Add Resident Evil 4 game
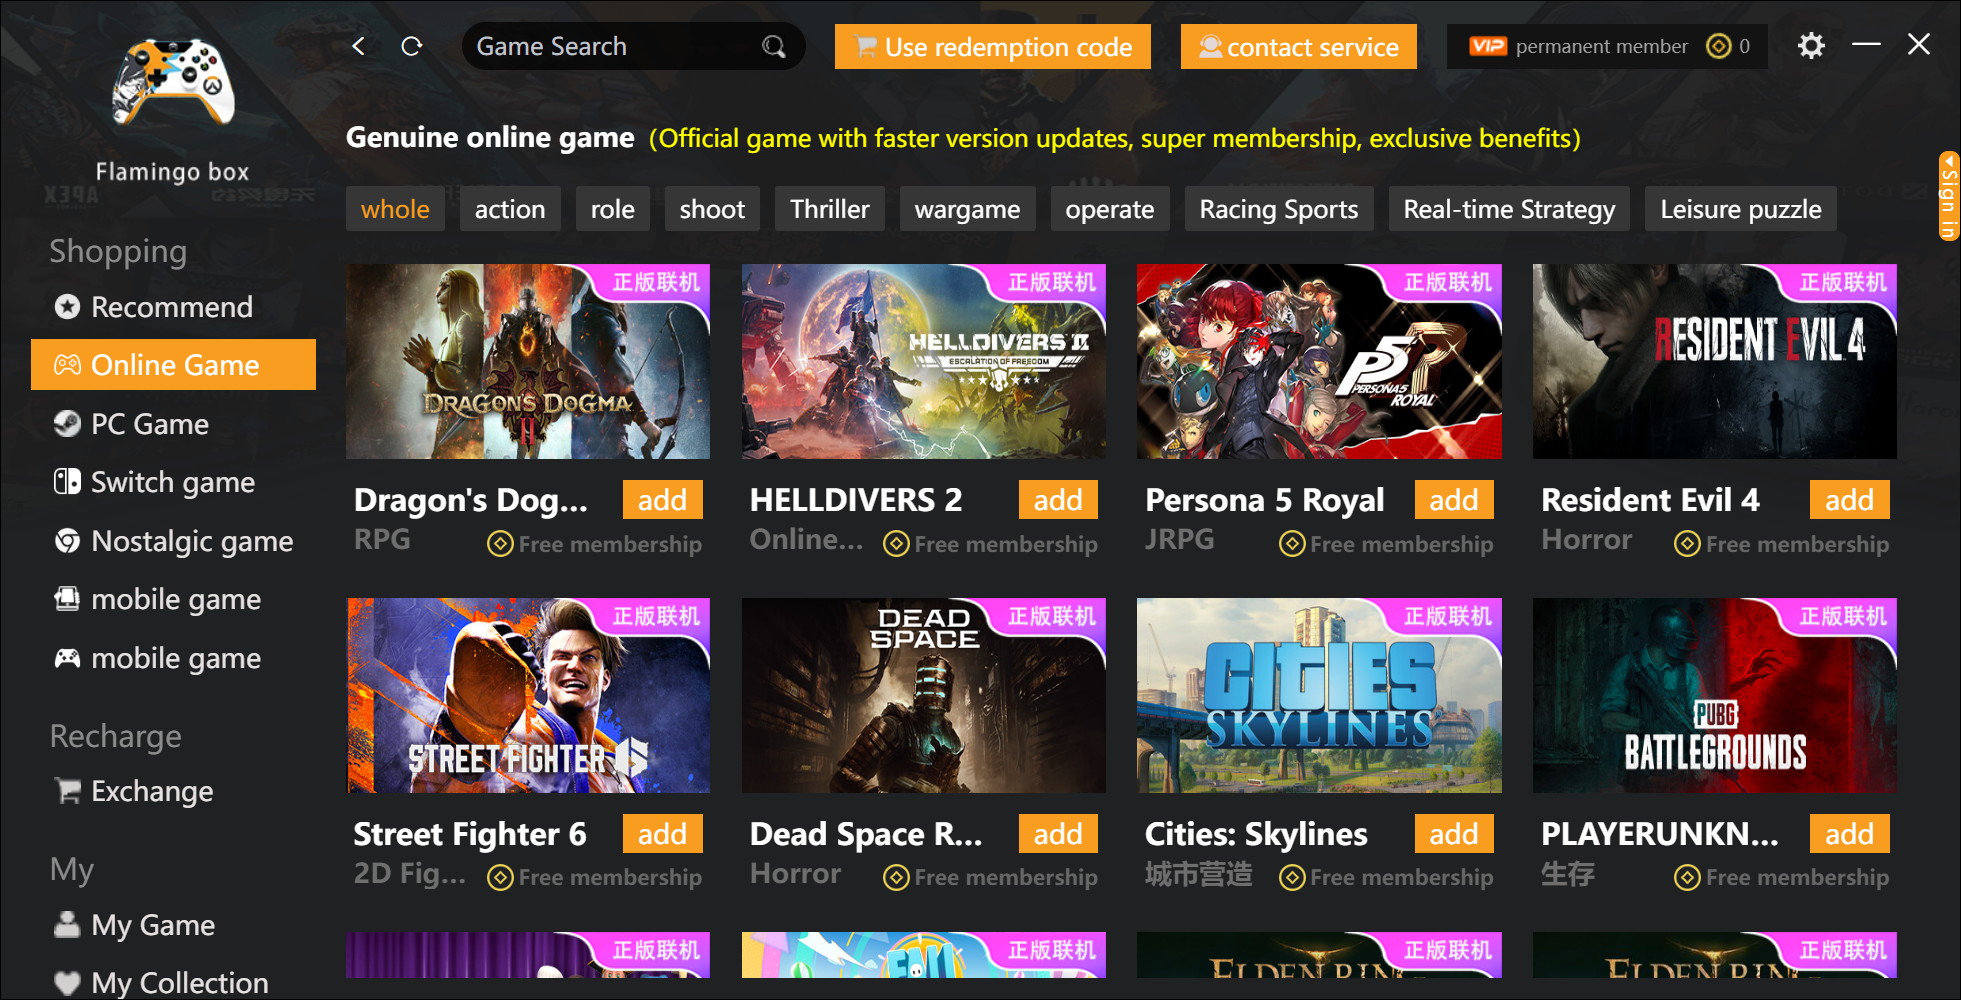1961x1000 pixels. tap(1850, 500)
